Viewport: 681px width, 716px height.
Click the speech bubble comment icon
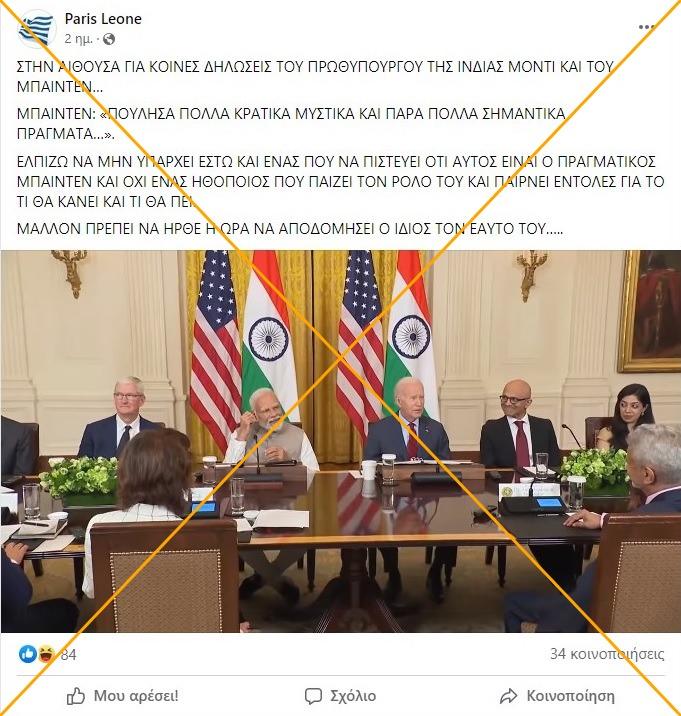(x=313, y=696)
